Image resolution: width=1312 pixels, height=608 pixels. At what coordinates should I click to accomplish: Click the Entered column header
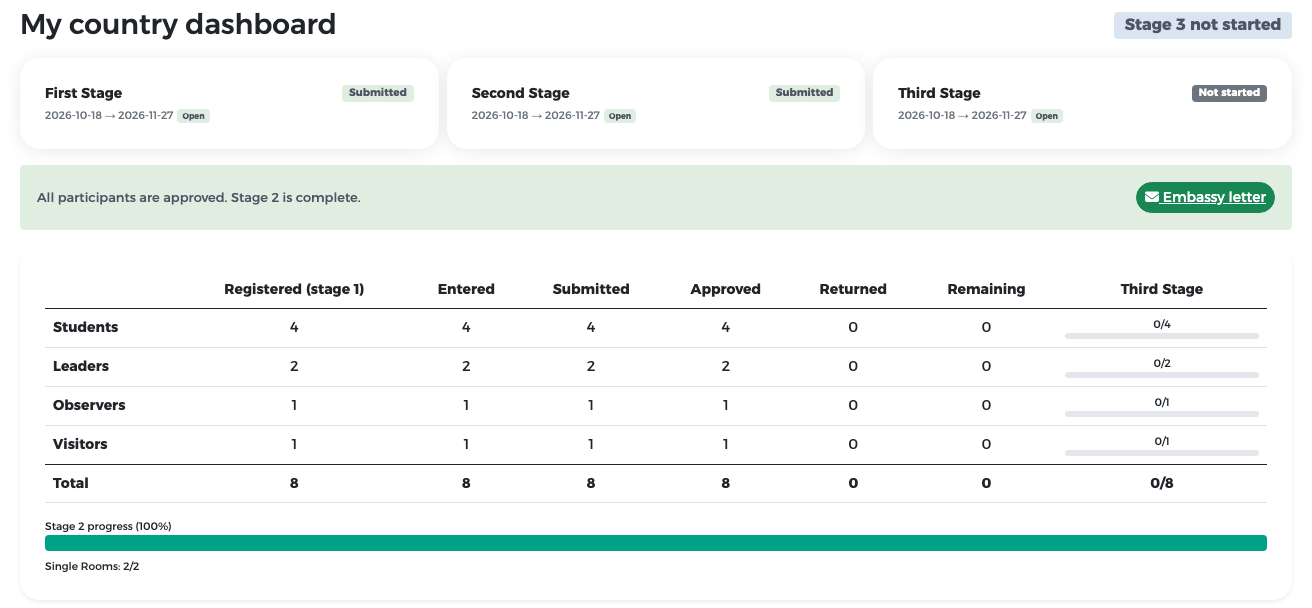coord(466,289)
